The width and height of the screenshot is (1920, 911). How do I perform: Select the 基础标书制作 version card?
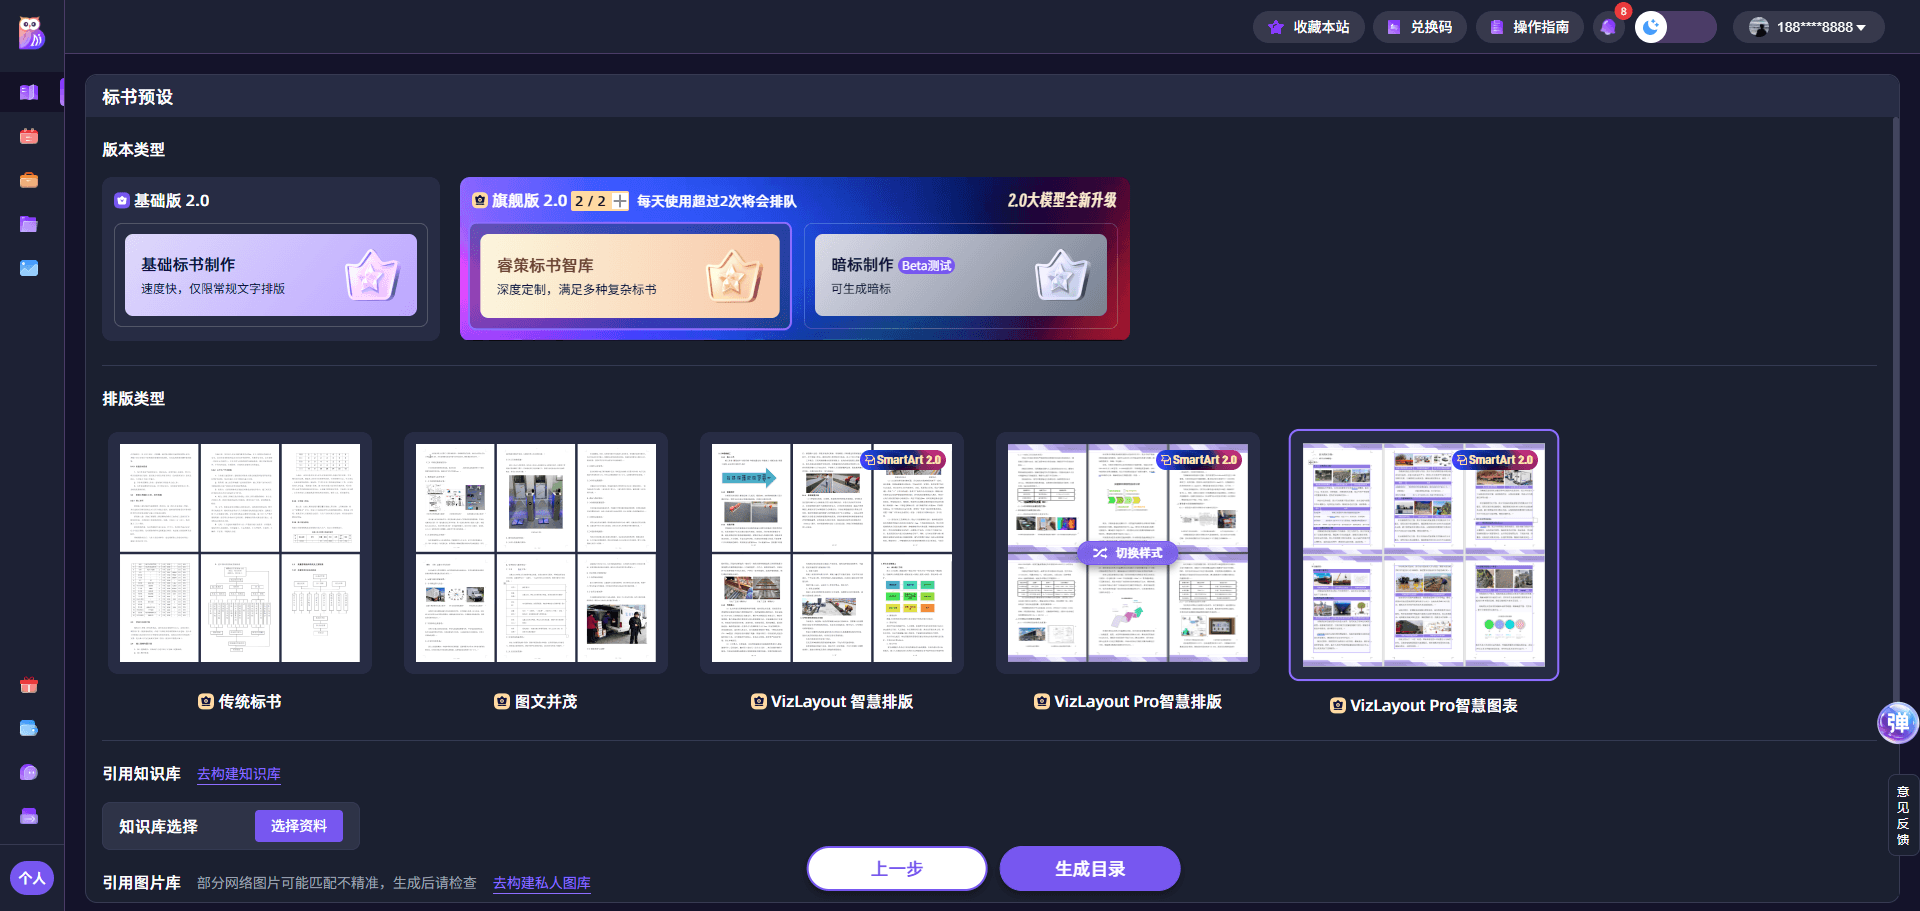pos(271,275)
